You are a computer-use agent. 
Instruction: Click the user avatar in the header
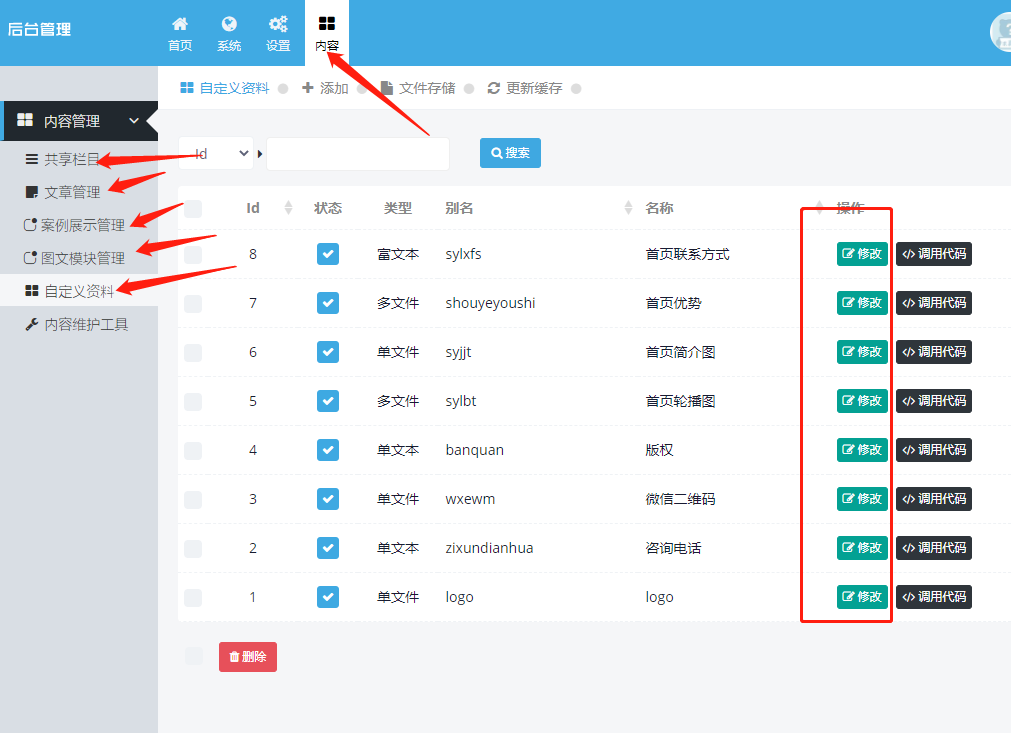click(x=1001, y=32)
